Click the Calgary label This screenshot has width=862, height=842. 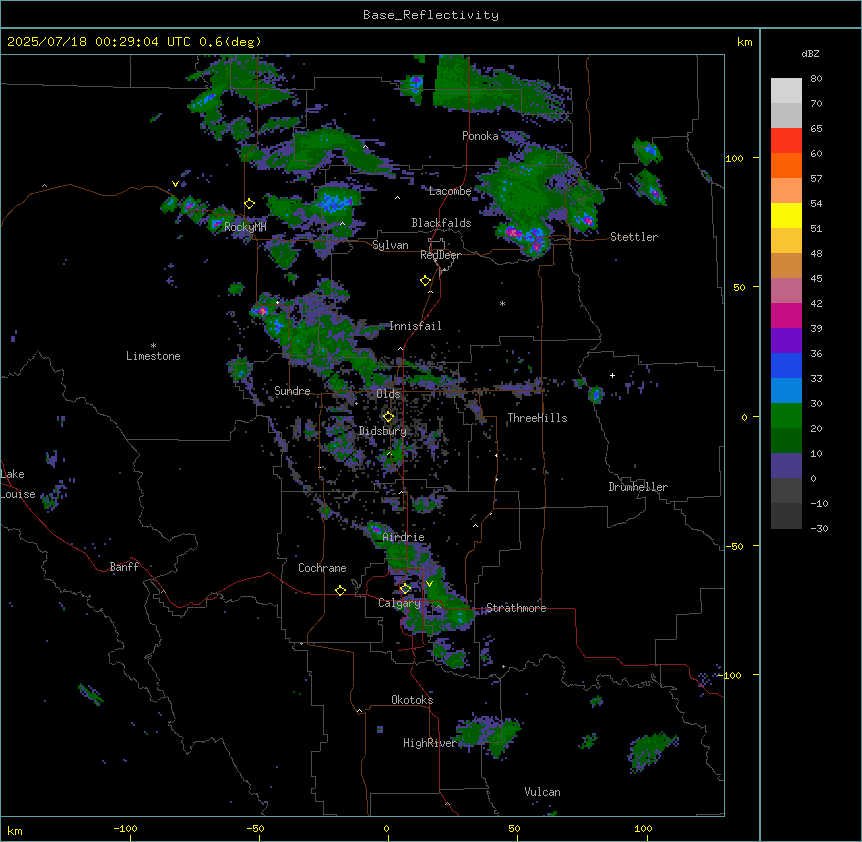tap(399, 603)
